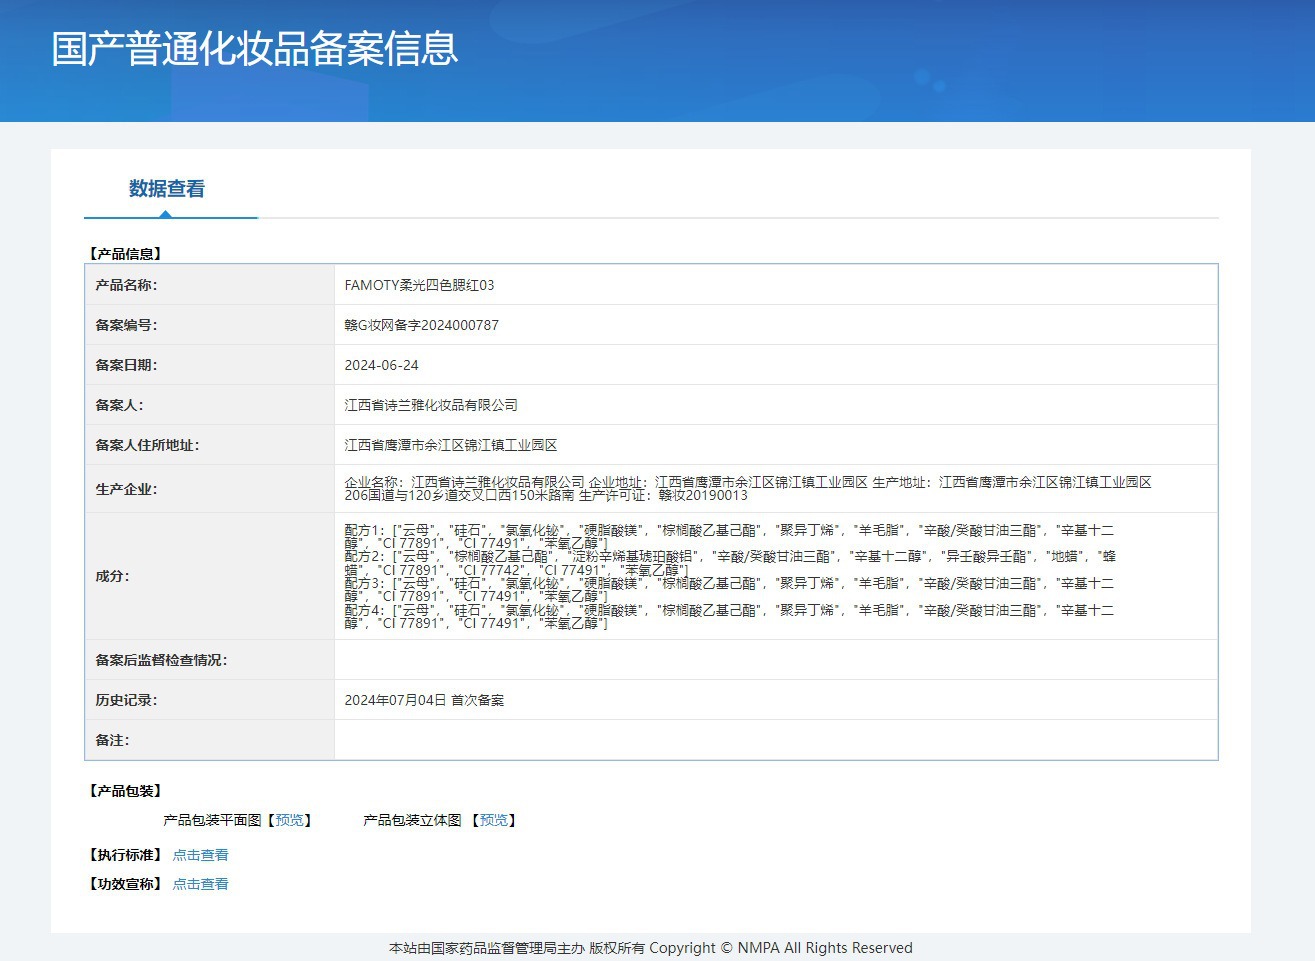Image resolution: width=1315 pixels, height=961 pixels.
Task: Click the 备案后监督检查情况 row label
Action: point(161,660)
